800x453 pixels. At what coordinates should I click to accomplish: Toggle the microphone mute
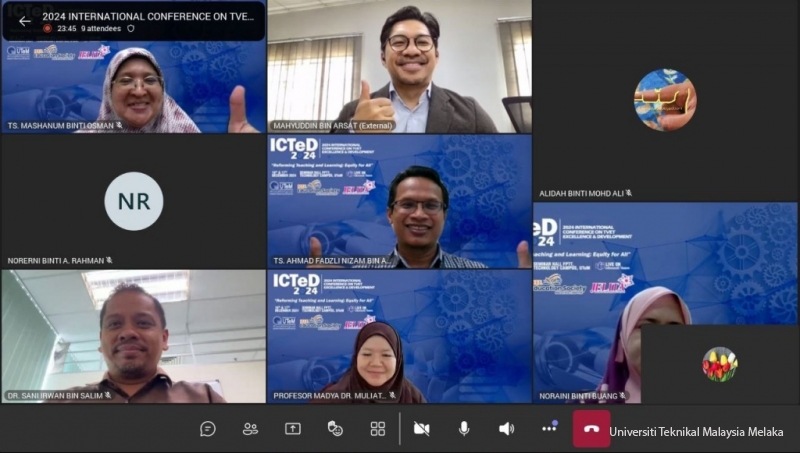click(464, 429)
